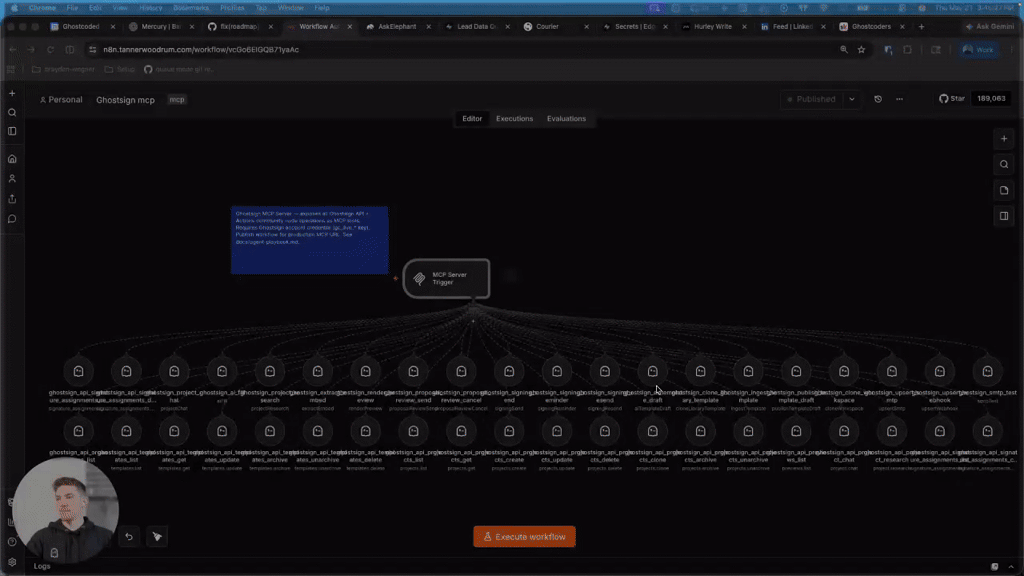Click Ask Gemini in Chrome

[989, 27]
